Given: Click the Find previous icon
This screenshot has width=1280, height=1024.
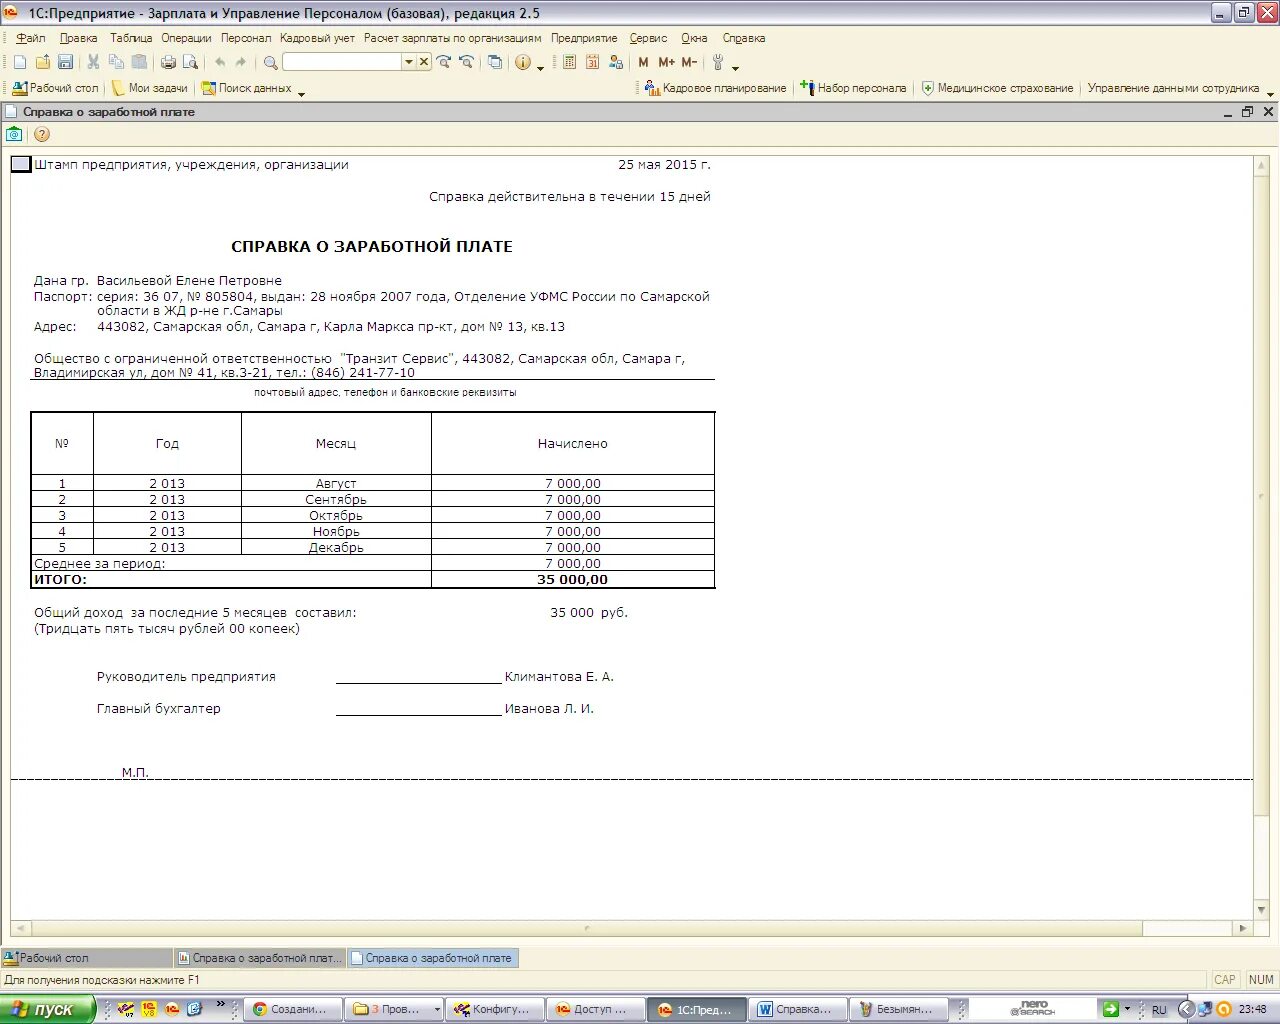Looking at the screenshot, I should point(467,62).
